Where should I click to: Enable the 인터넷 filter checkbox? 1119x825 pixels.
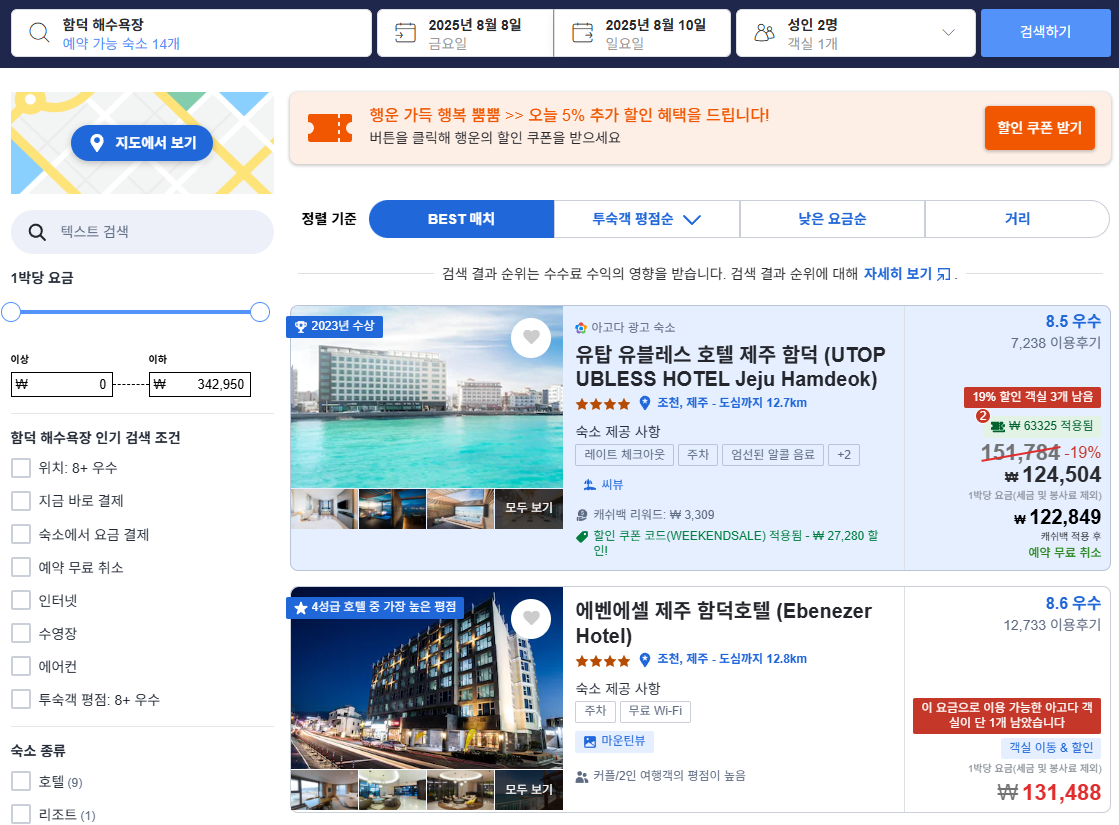click(21, 600)
